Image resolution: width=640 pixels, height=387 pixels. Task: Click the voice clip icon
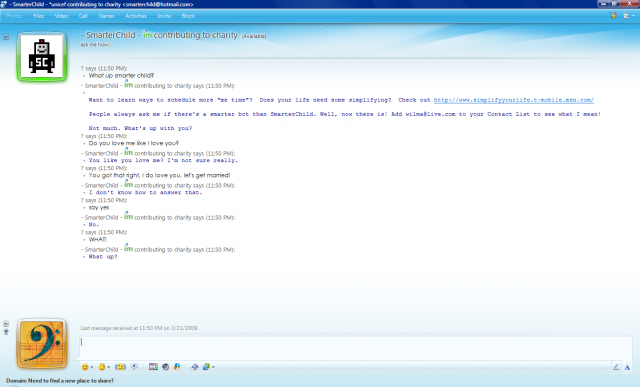click(134, 367)
